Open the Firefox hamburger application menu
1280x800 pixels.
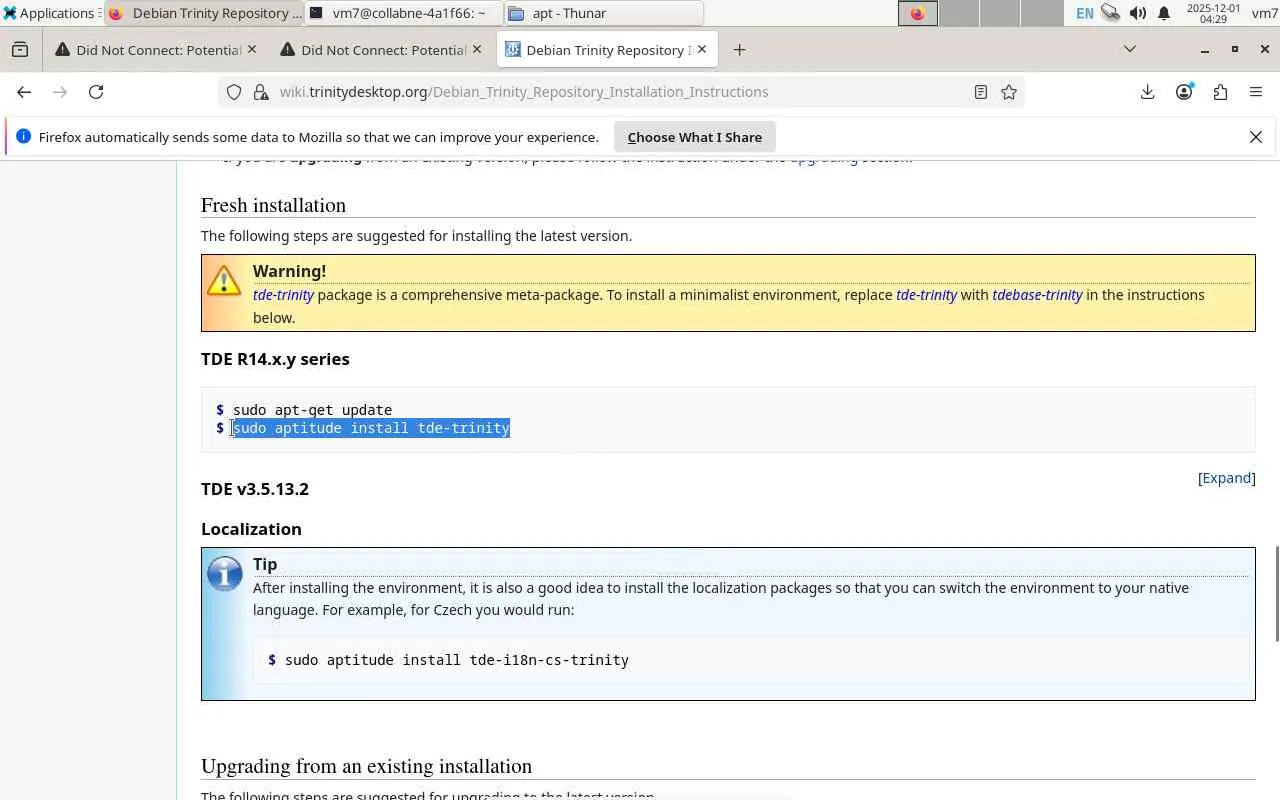pyautogui.click(x=1256, y=92)
